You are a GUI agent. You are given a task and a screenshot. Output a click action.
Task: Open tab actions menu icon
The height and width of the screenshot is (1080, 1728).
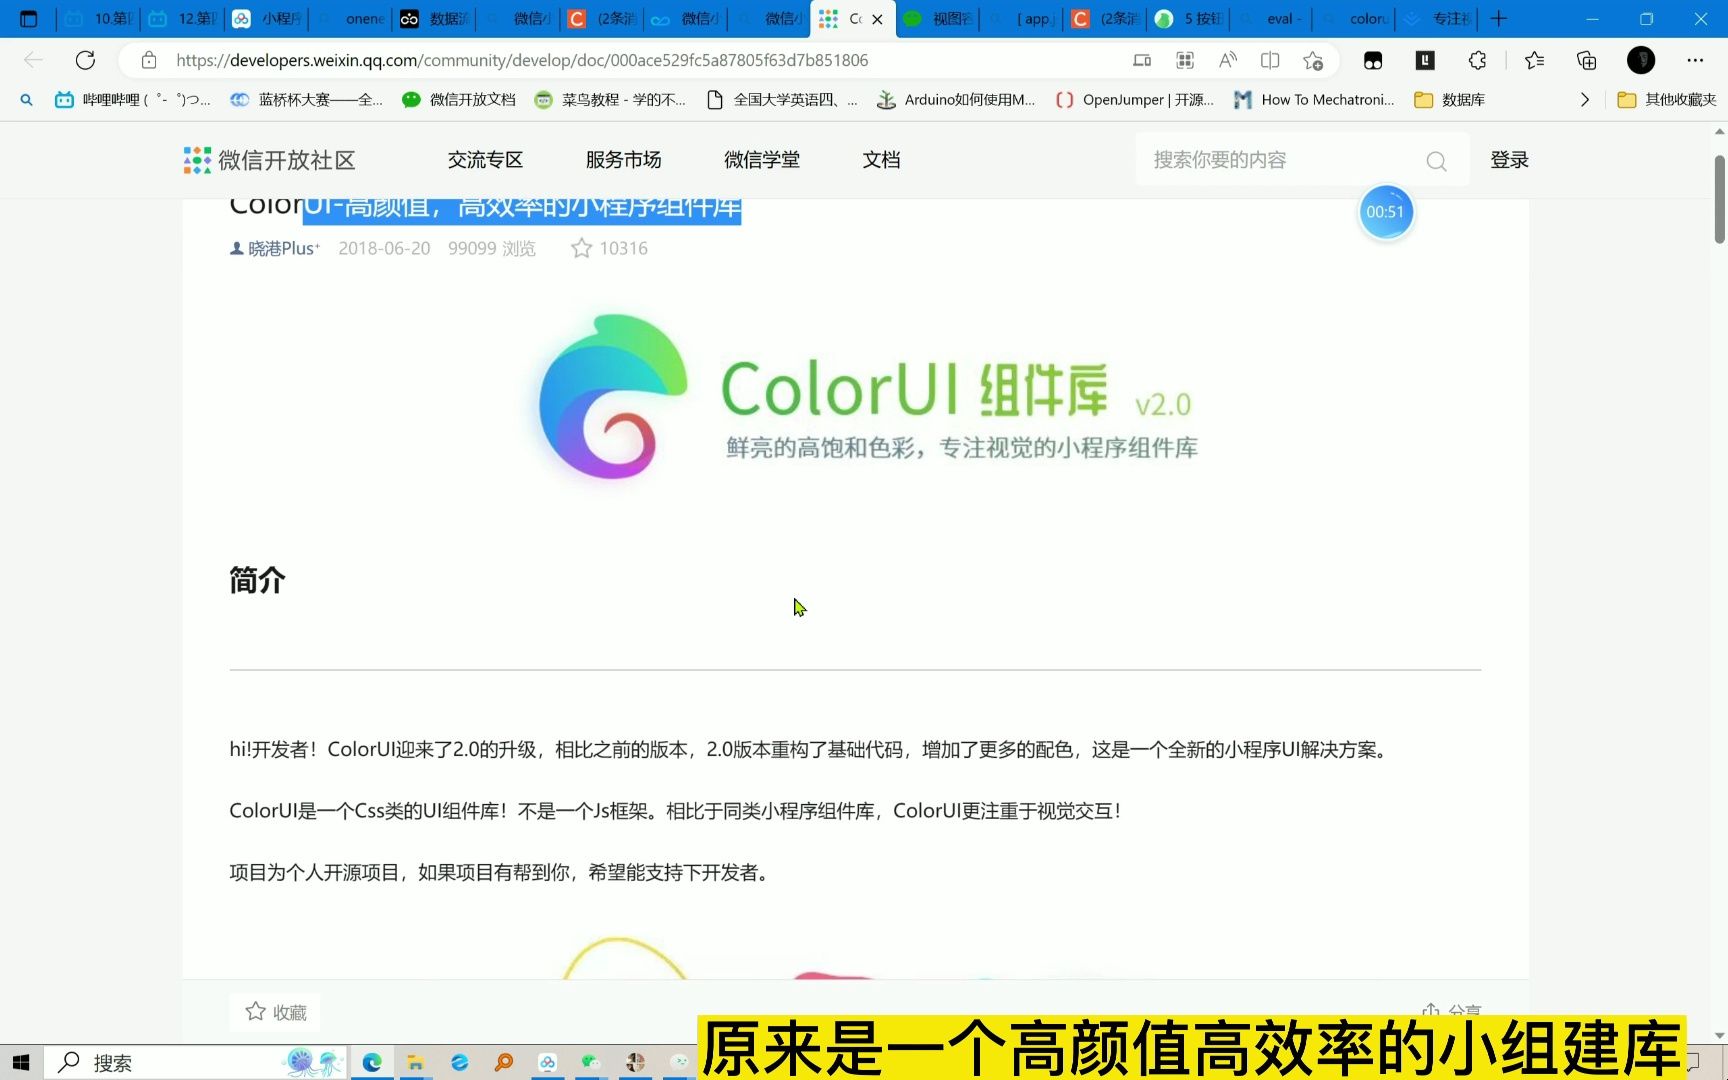pyautogui.click(x=28, y=18)
